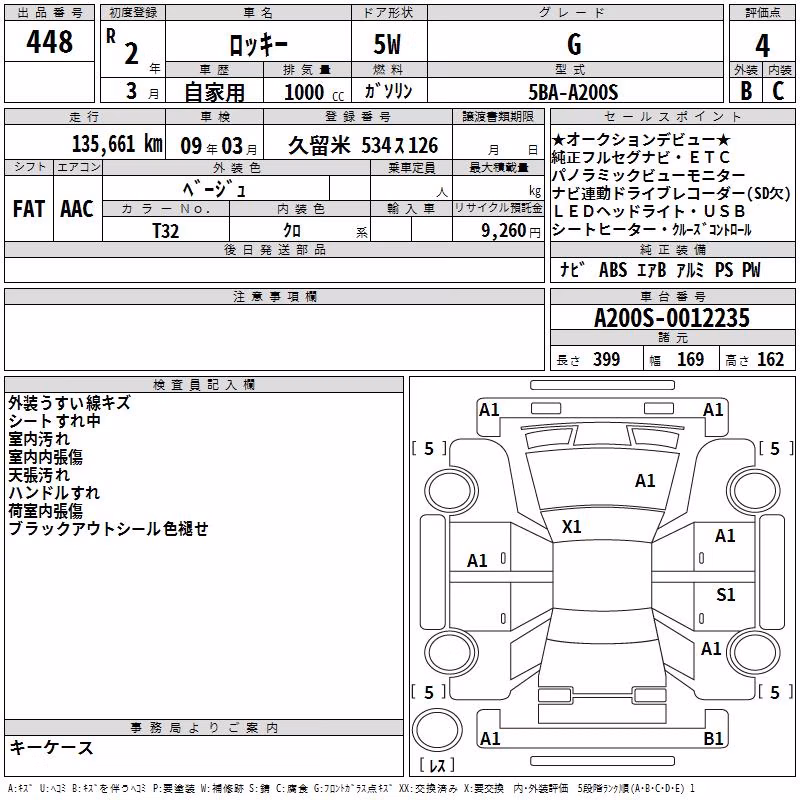
Task: Click the displacement value 1000 cc
Action: click(x=314, y=93)
